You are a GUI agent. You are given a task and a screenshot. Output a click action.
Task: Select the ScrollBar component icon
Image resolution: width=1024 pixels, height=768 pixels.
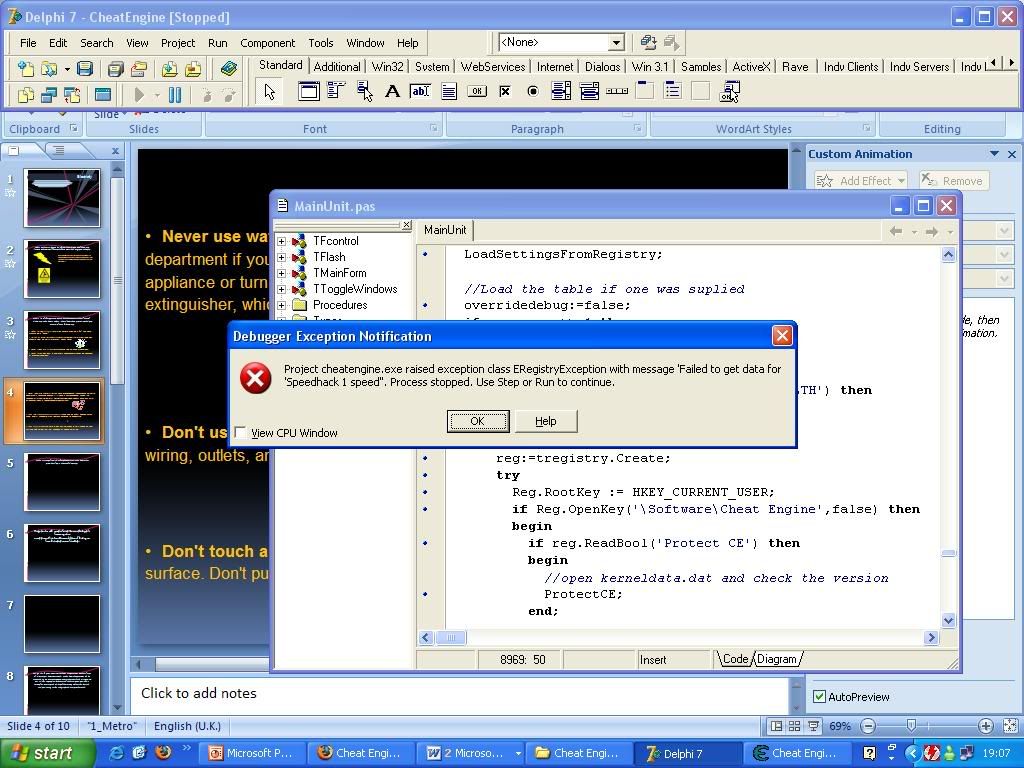pos(617,91)
